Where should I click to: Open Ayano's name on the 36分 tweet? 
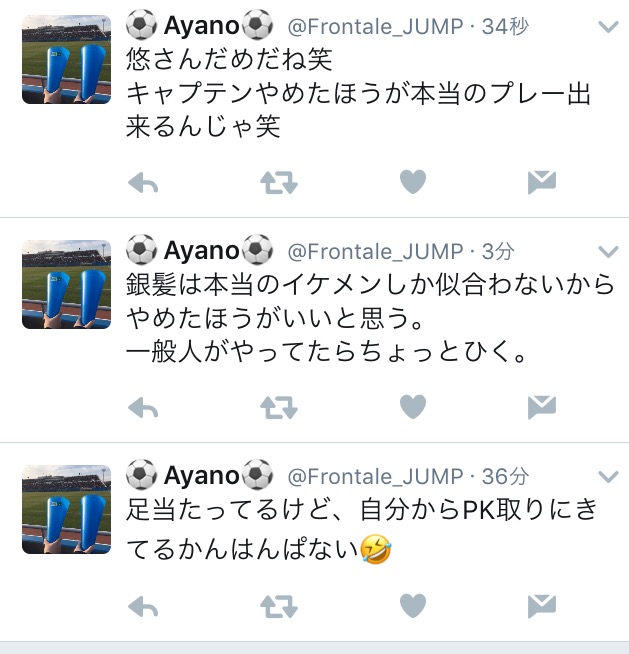(199, 475)
